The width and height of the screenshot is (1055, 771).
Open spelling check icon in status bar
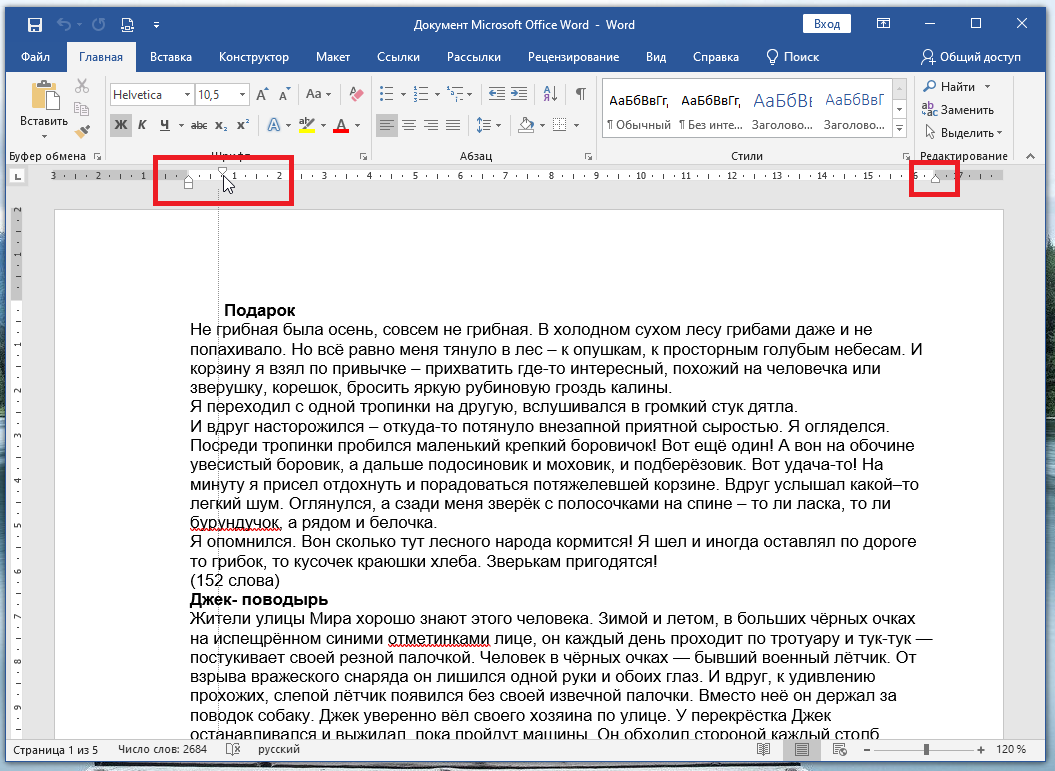(x=233, y=749)
